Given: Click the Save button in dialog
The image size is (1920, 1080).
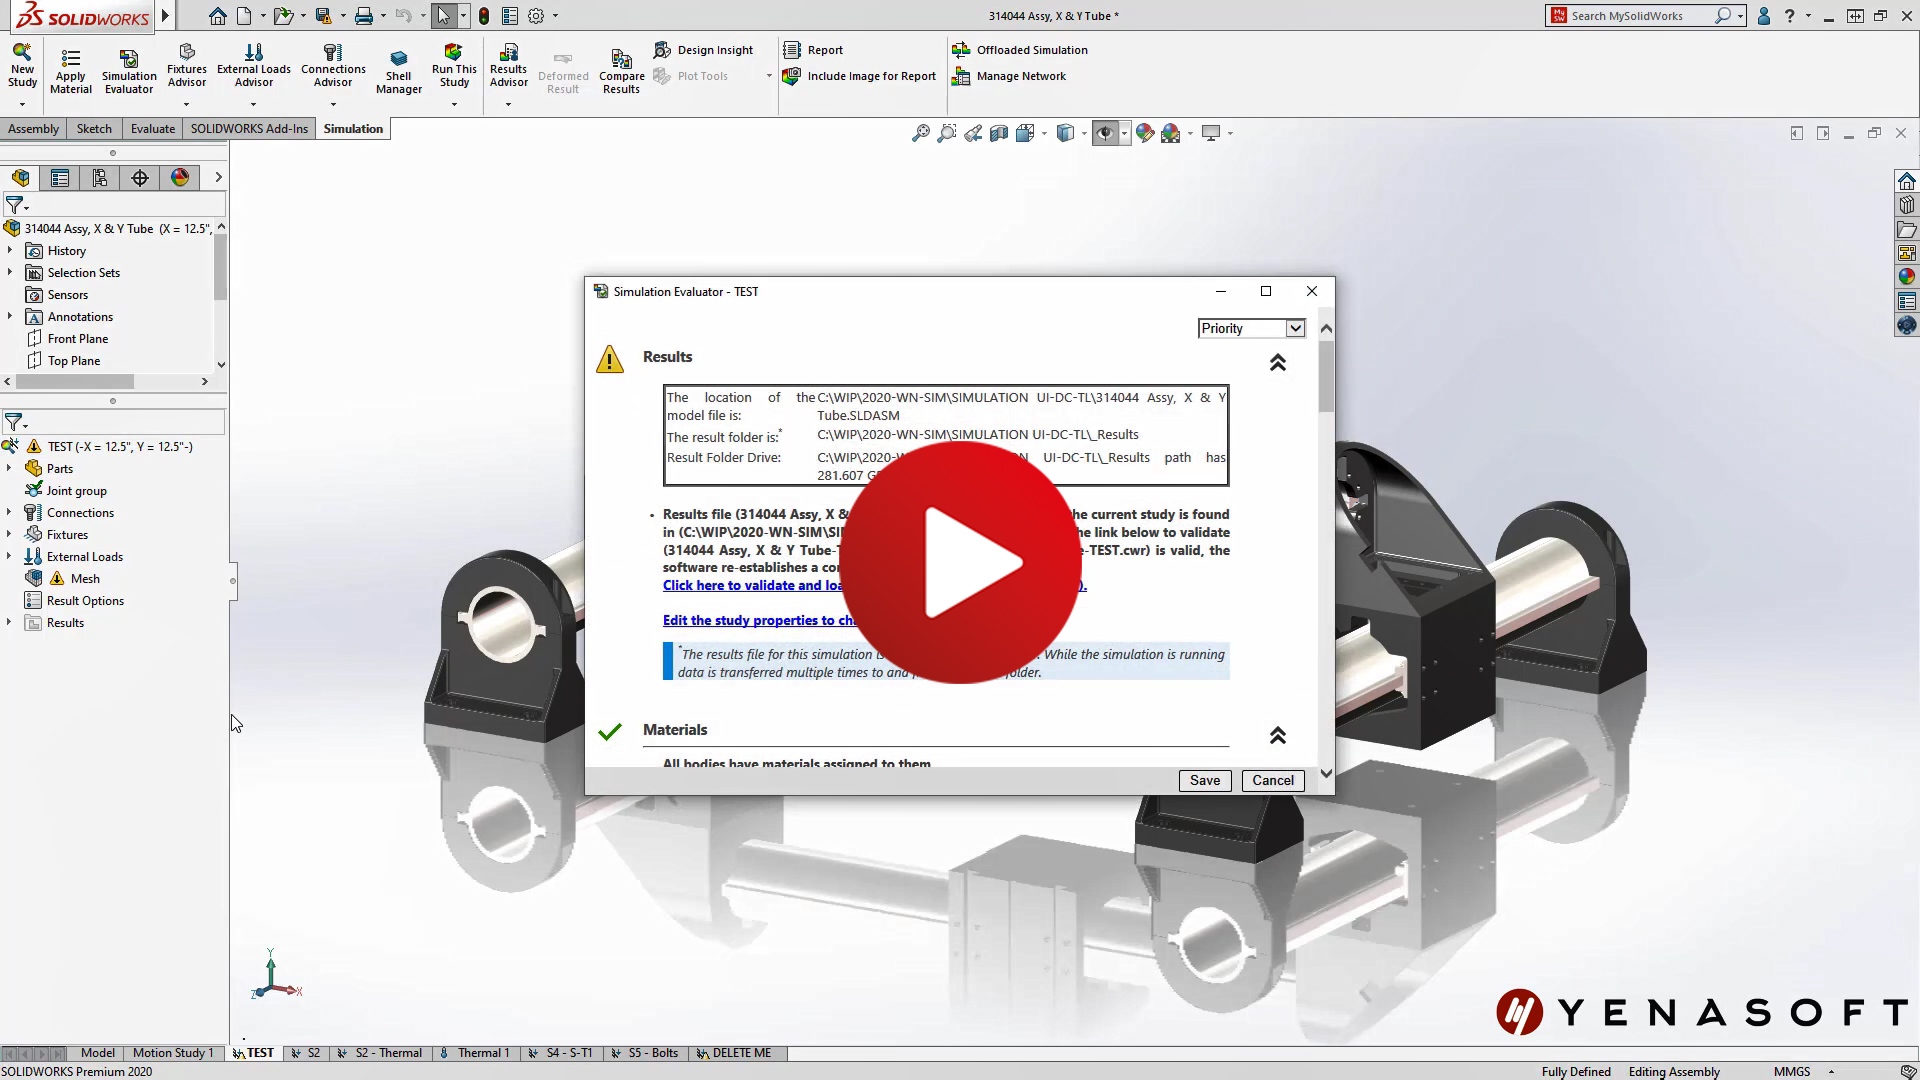Looking at the screenshot, I should (1205, 779).
